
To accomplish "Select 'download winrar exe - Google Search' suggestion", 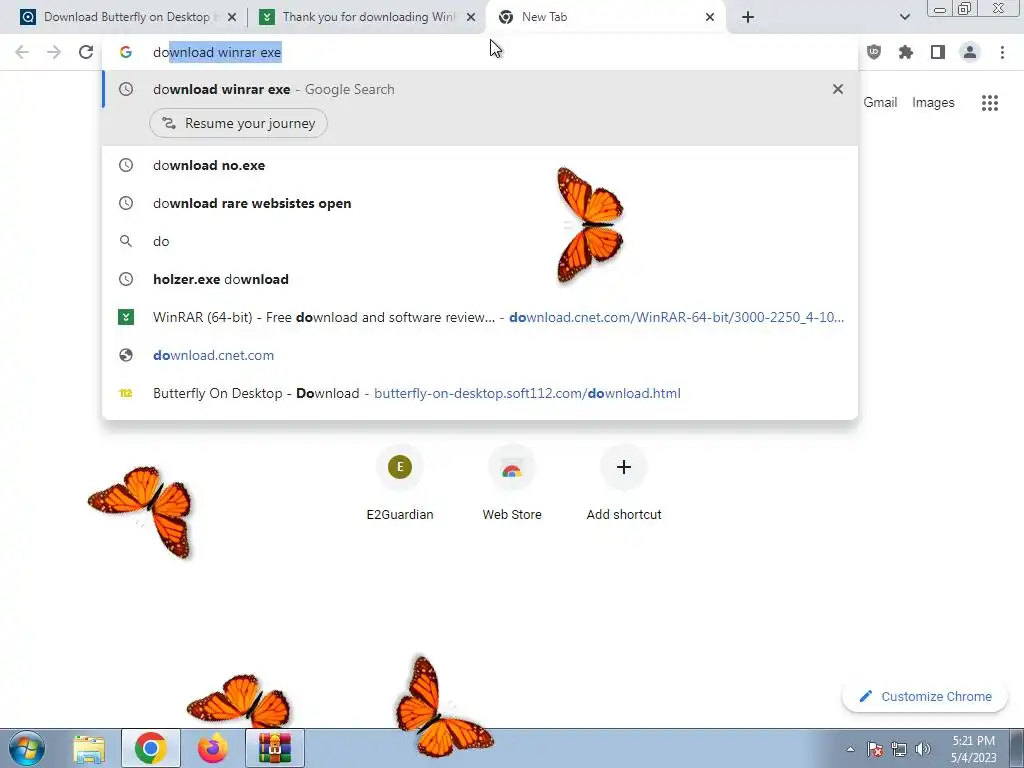I will point(480,89).
